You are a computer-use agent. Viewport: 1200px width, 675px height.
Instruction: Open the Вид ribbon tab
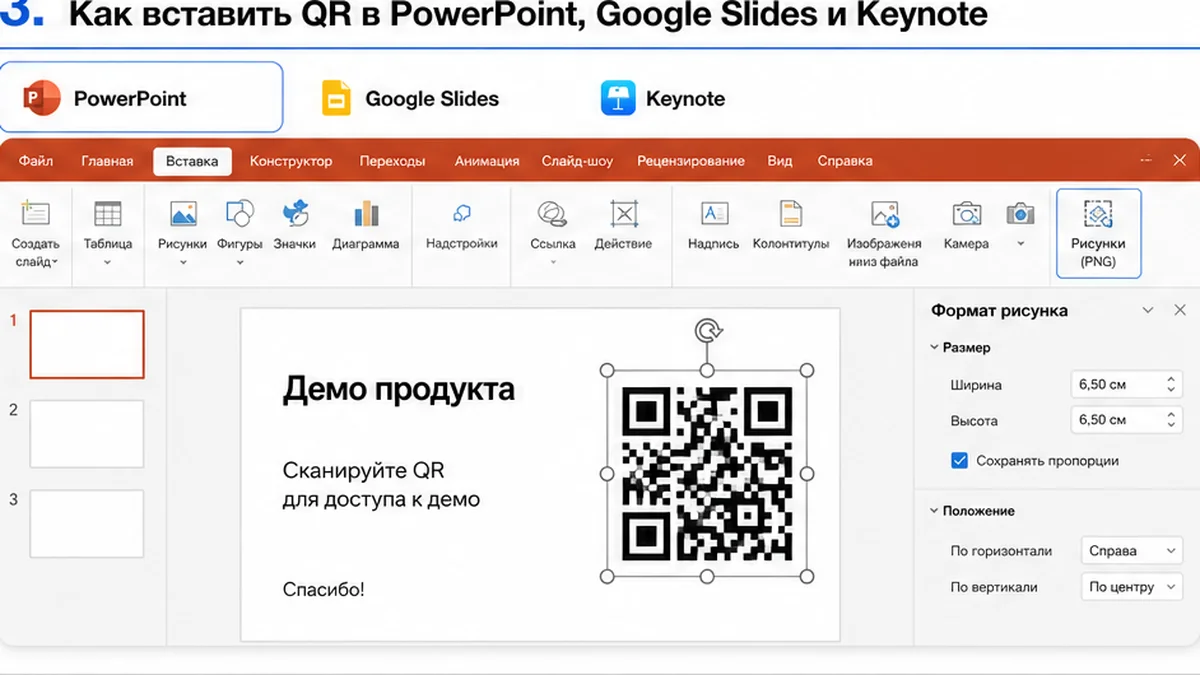(x=780, y=161)
